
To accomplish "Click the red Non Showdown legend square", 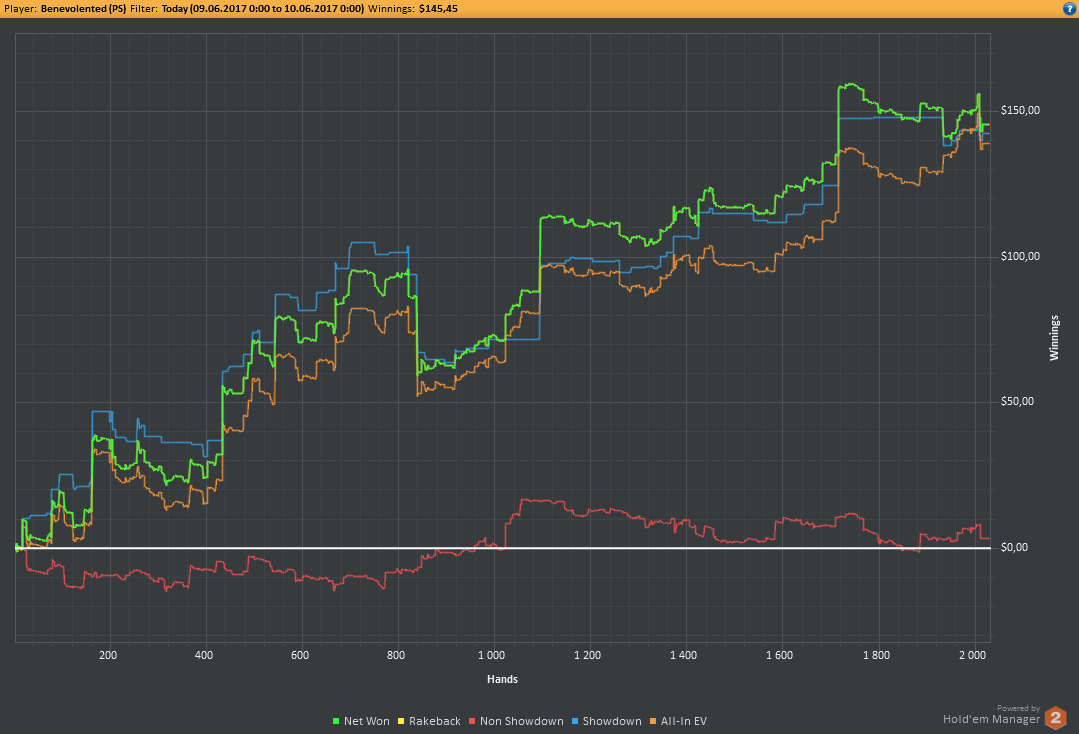I will [471, 721].
